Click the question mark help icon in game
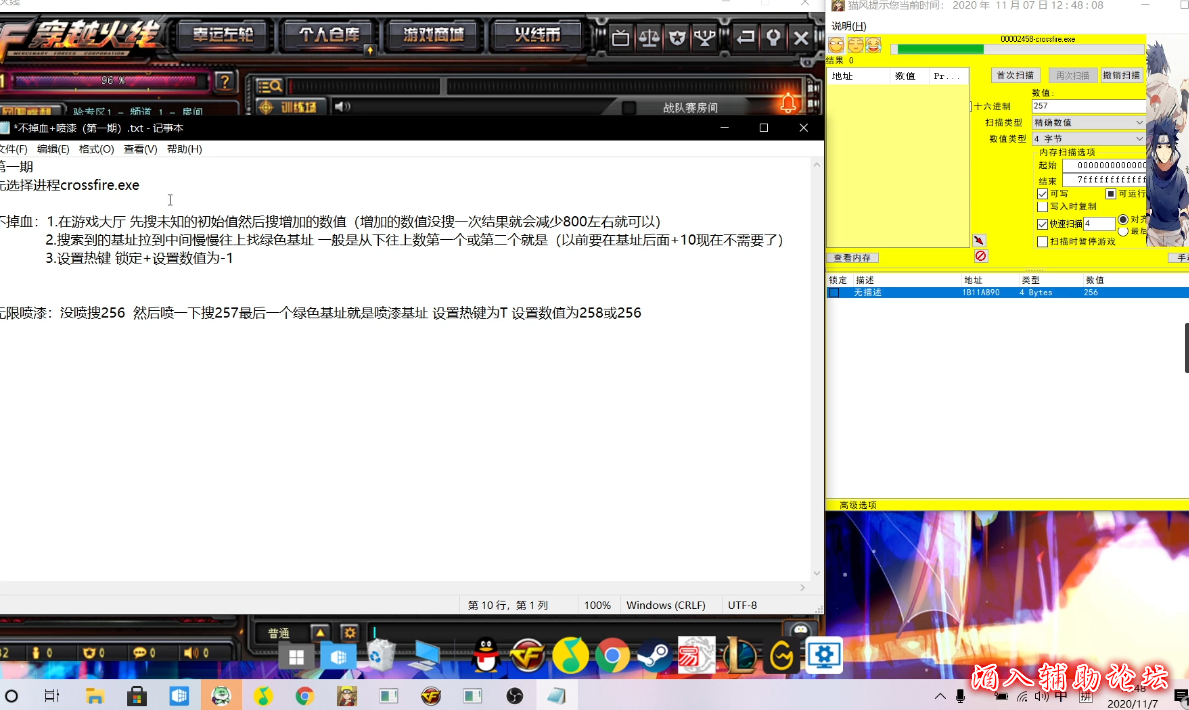 226,81
